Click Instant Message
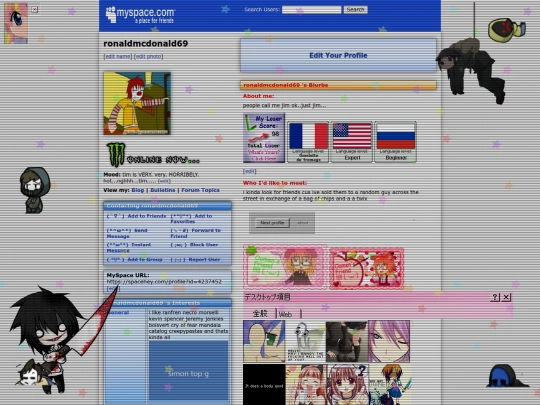The image size is (540, 405). [129, 248]
